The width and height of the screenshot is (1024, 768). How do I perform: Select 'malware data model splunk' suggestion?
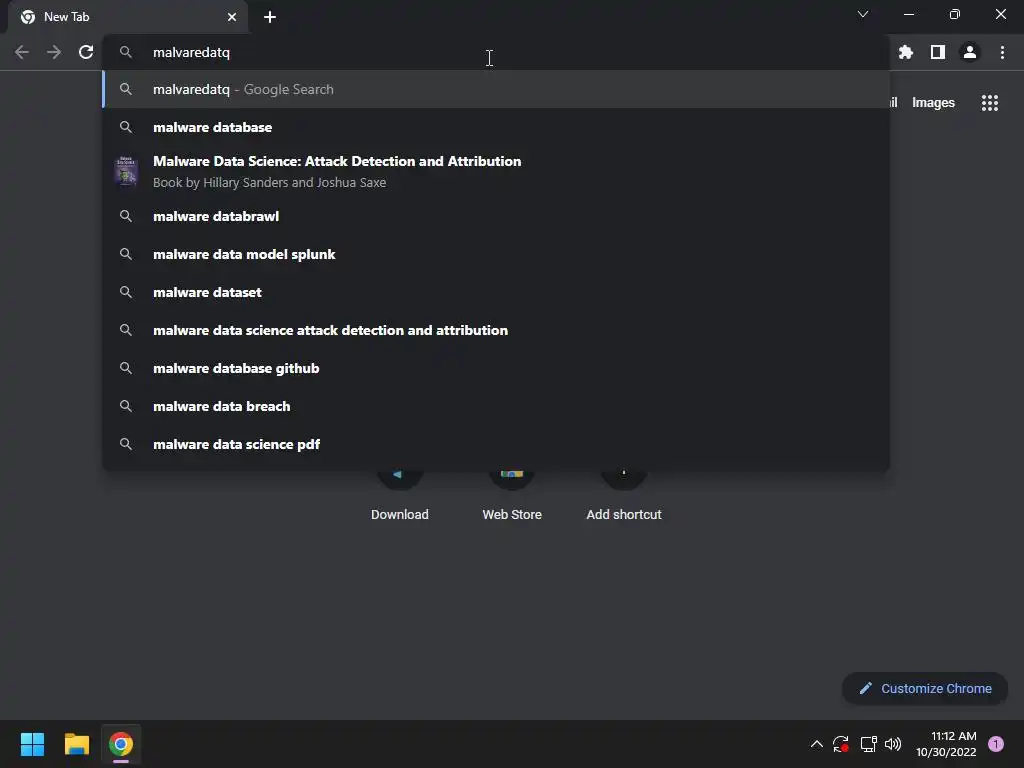(x=496, y=254)
